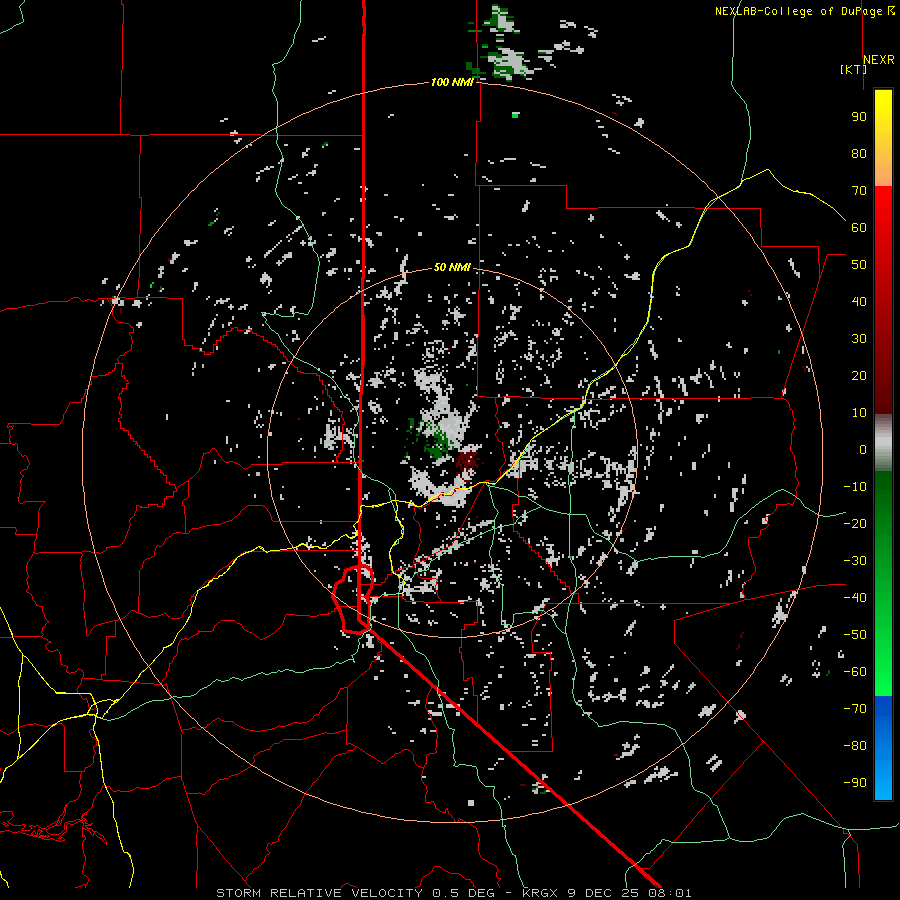Click the -90 value on the velocity scale
Screen dimensions: 900x900
855,783
